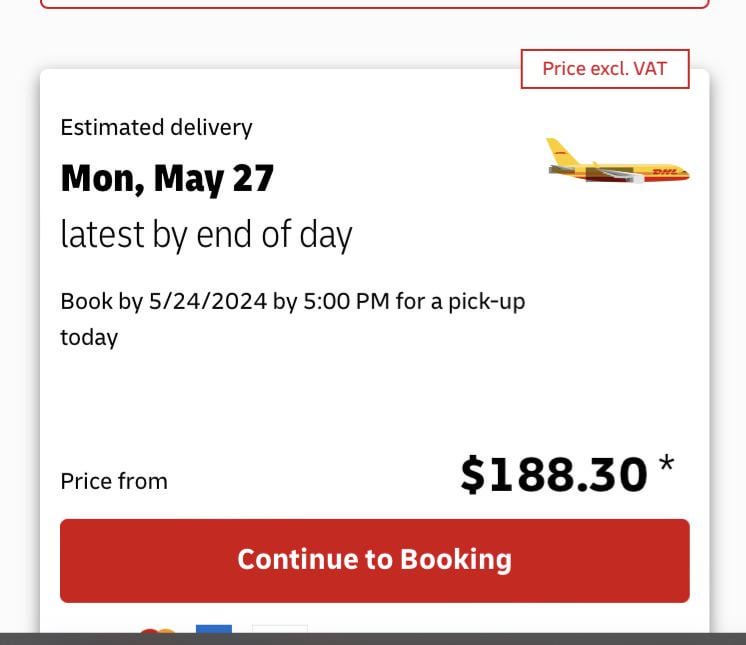The image size is (746, 645).
Task: Click the red-outlined box at the top
Action: [x=374, y=4]
